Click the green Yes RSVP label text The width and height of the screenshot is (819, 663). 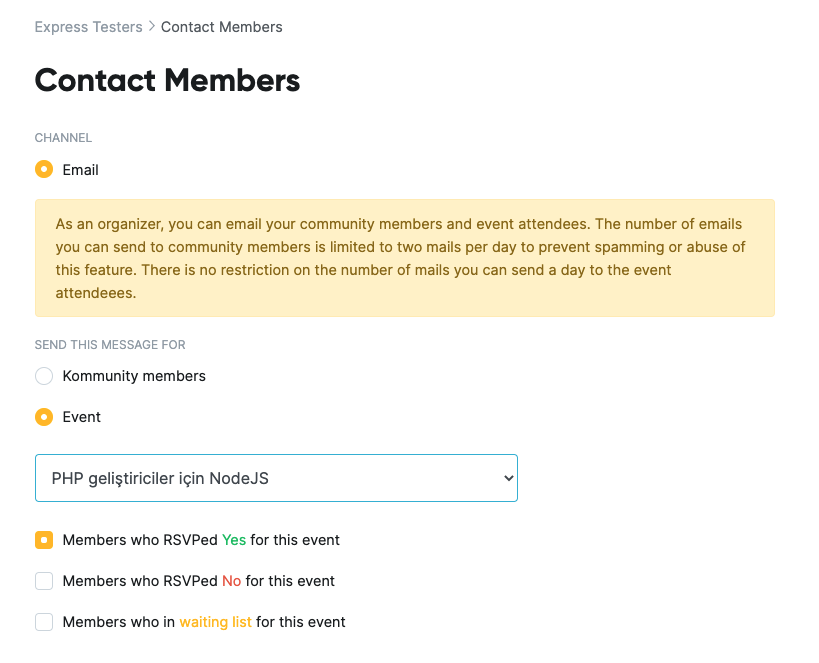click(x=234, y=540)
